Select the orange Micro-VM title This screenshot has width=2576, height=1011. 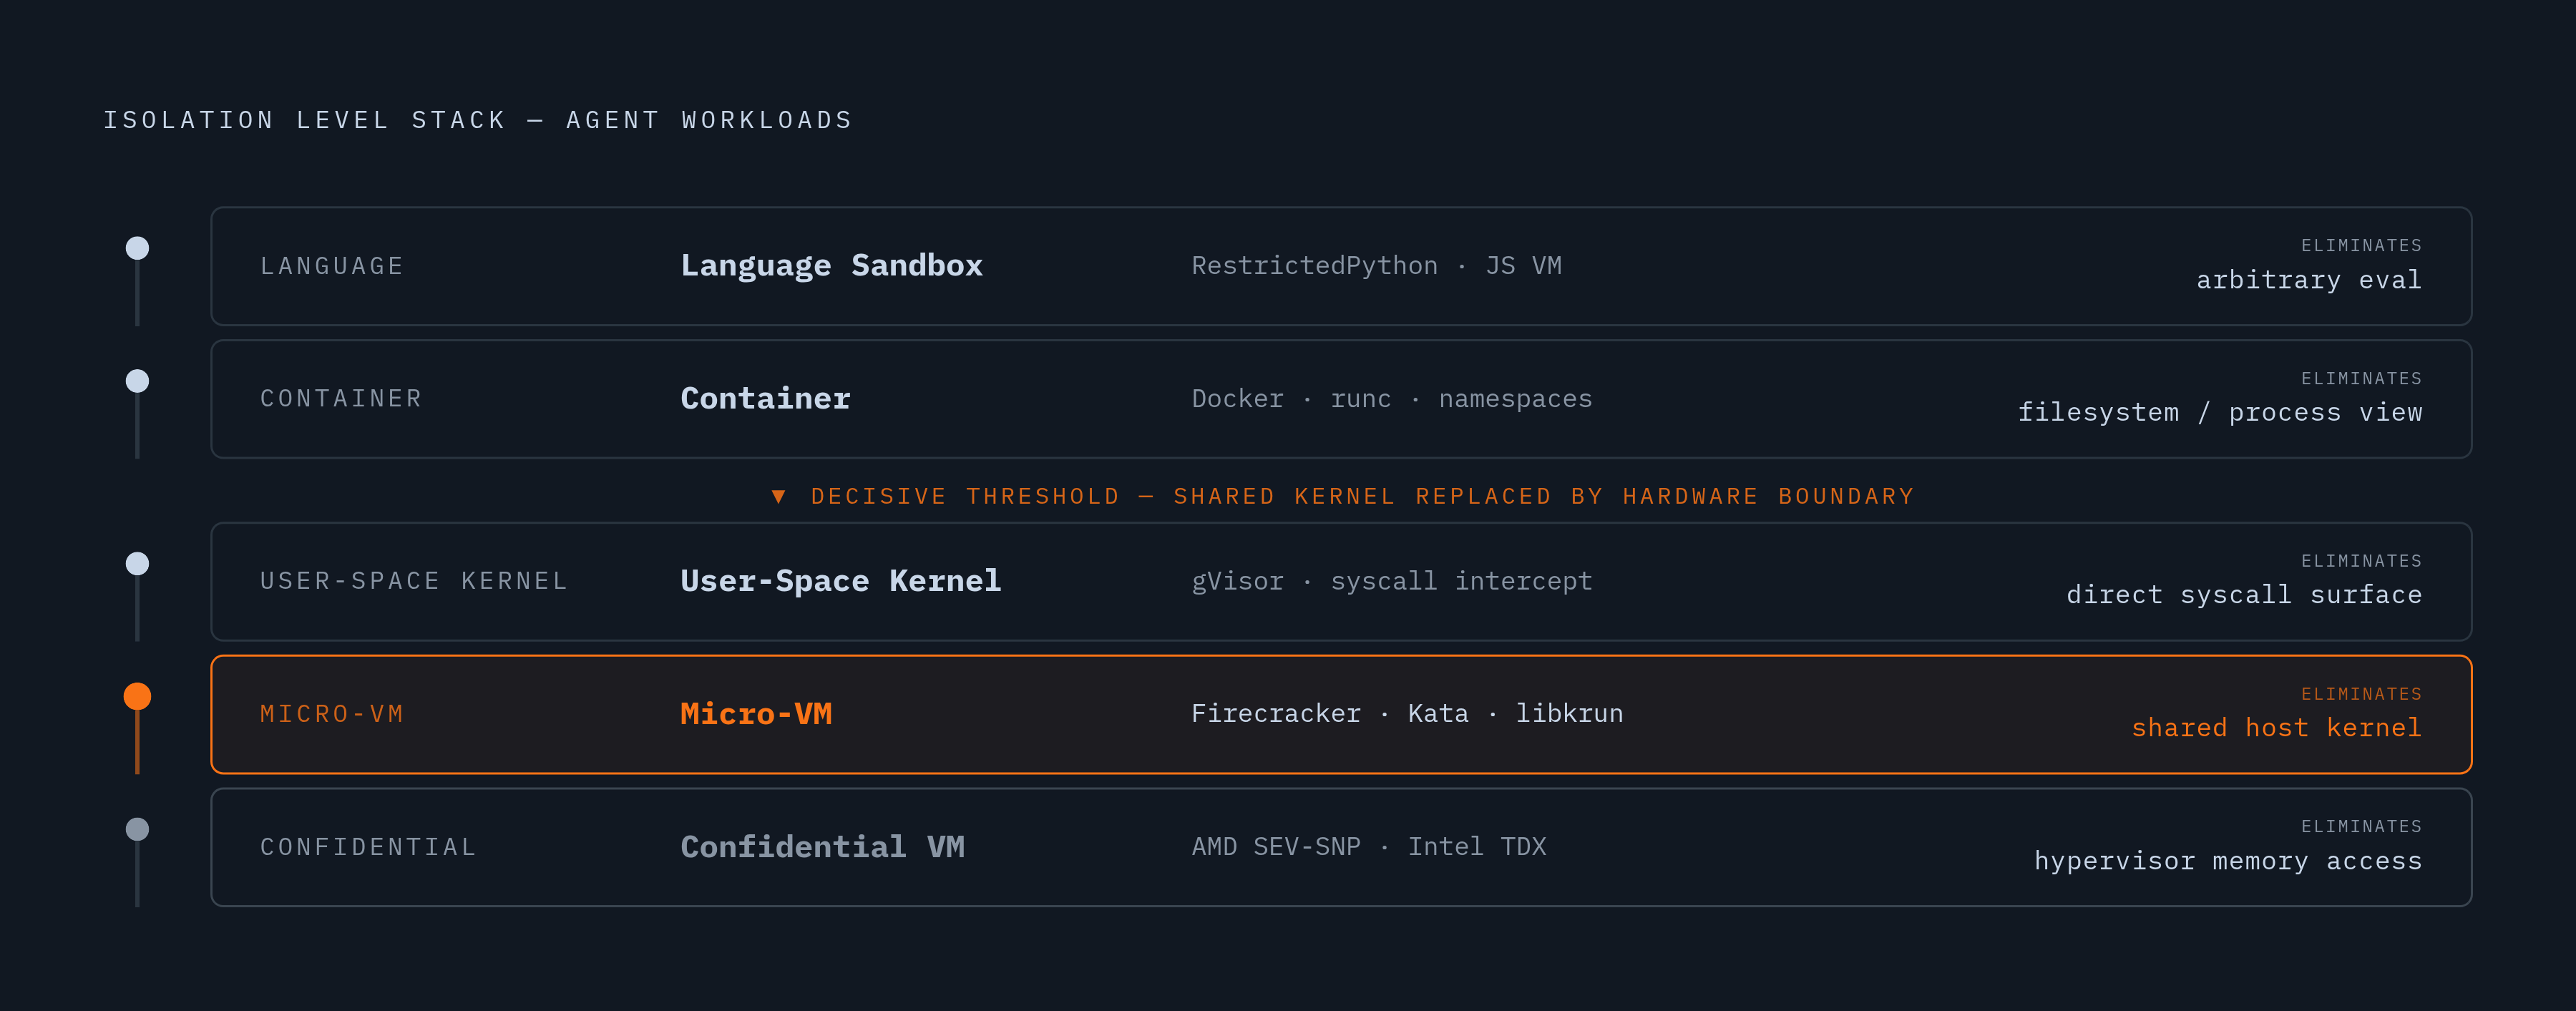tap(756, 714)
